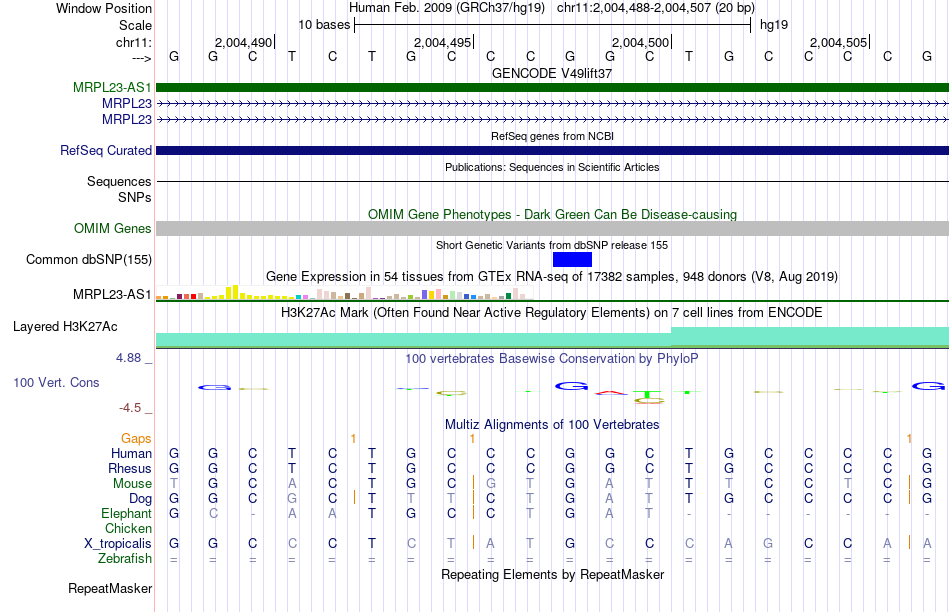950x612 pixels.
Task: Click the 2,004,490 ruler coordinate
Action: pos(244,42)
